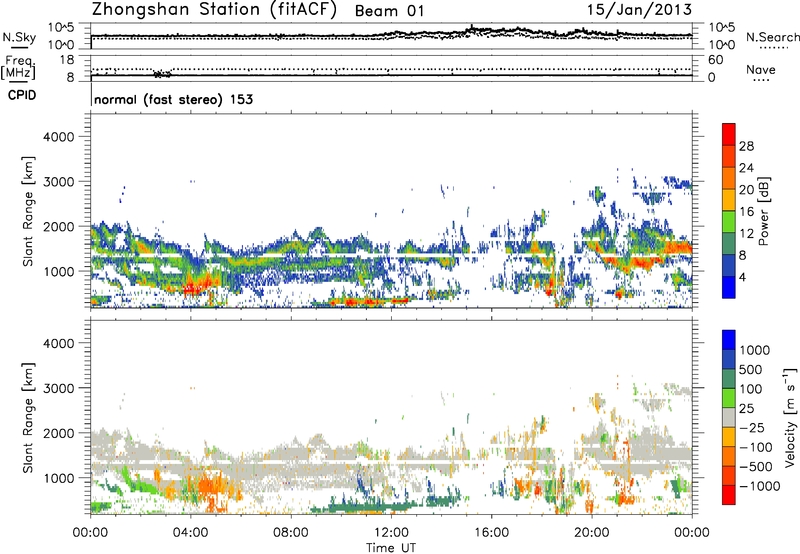Click the '24' label on the power colorbar

746,168
